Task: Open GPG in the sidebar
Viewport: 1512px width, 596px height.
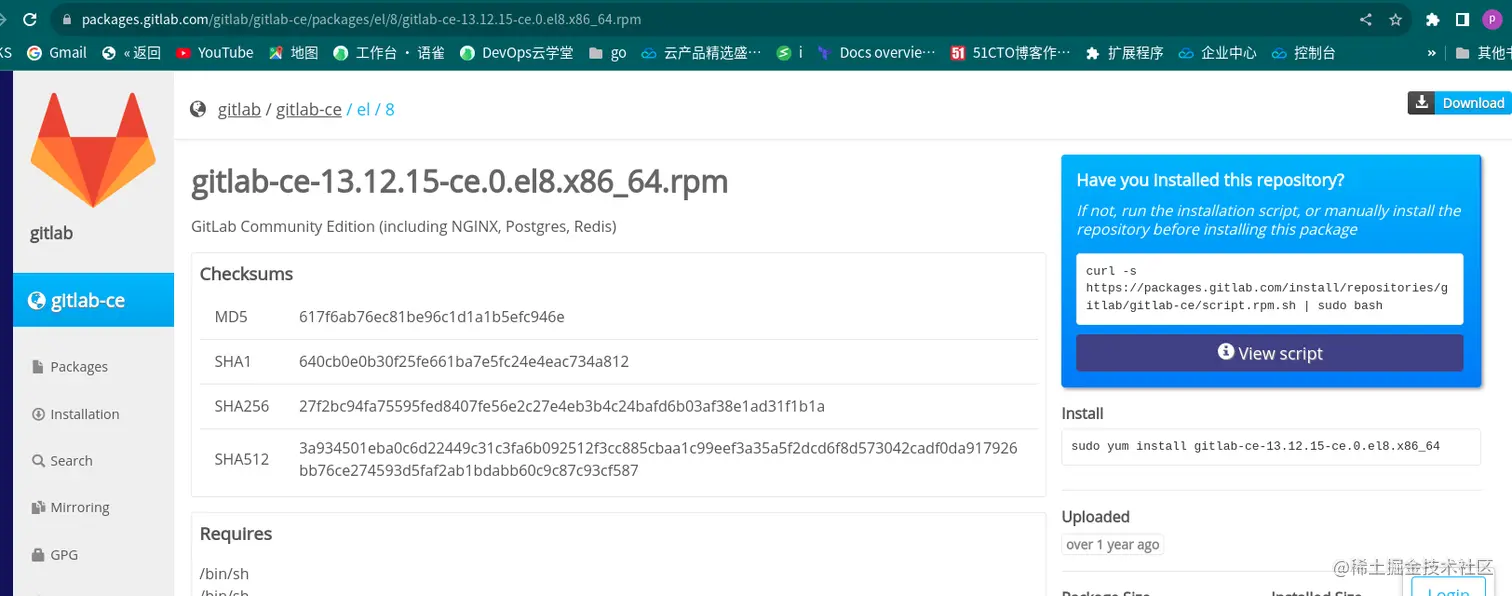Action: [x=55, y=555]
